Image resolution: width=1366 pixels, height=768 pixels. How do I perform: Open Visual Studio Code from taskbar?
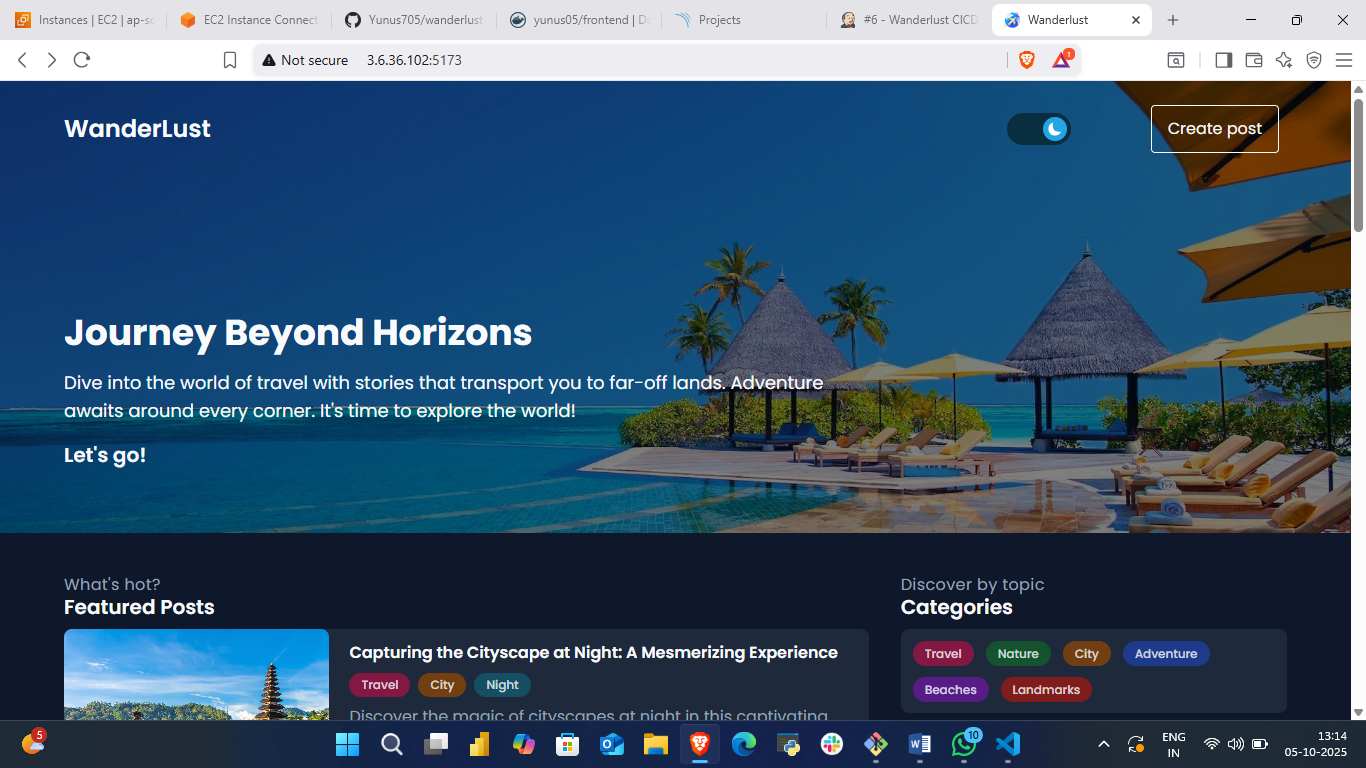pyautogui.click(x=1008, y=744)
